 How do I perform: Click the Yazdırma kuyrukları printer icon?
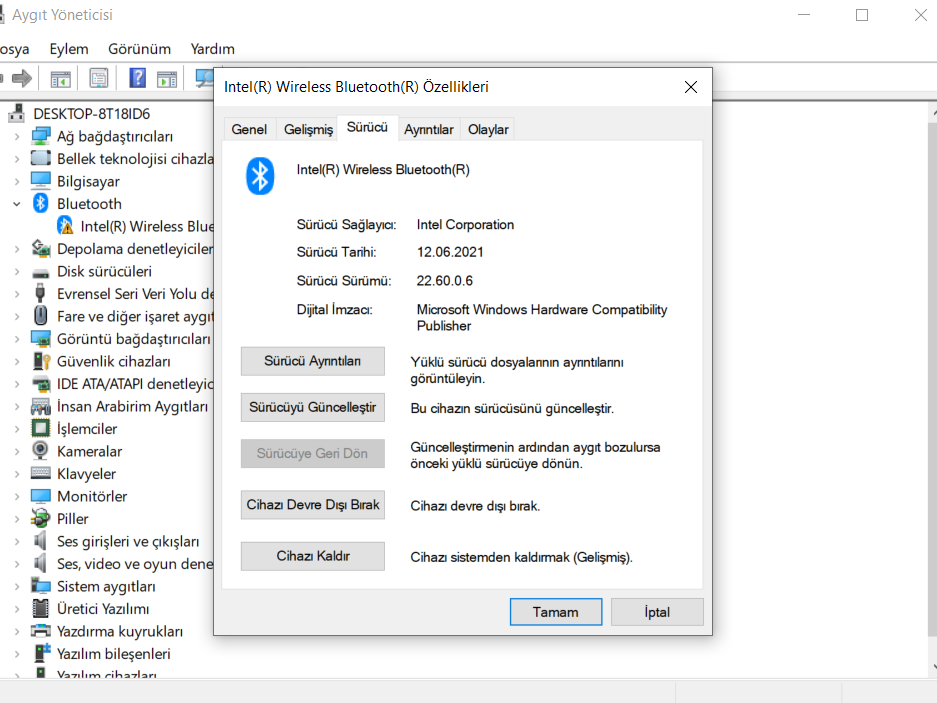coord(41,631)
